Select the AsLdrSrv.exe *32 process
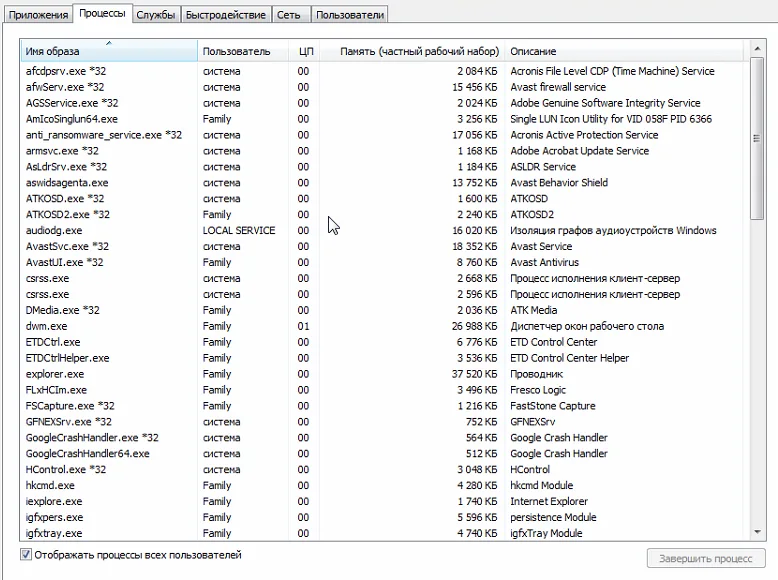Screen dimensions: 778x580 coord(385,167)
